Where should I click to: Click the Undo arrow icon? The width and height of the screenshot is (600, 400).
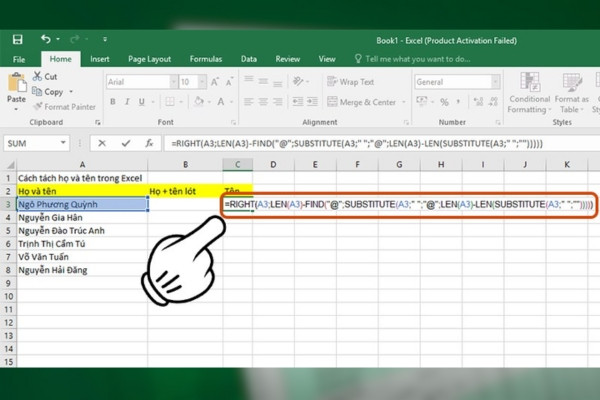46,39
